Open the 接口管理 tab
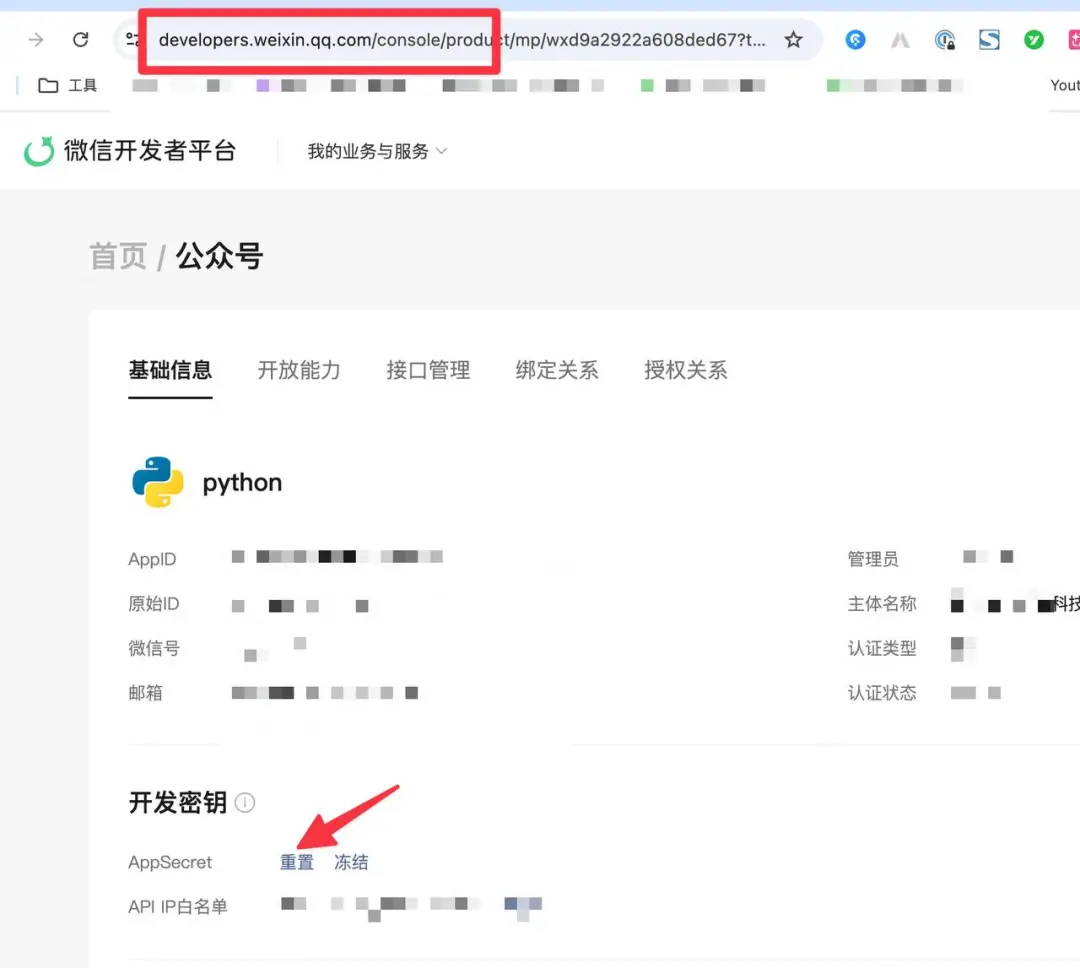1080x968 pixels. 428,371
